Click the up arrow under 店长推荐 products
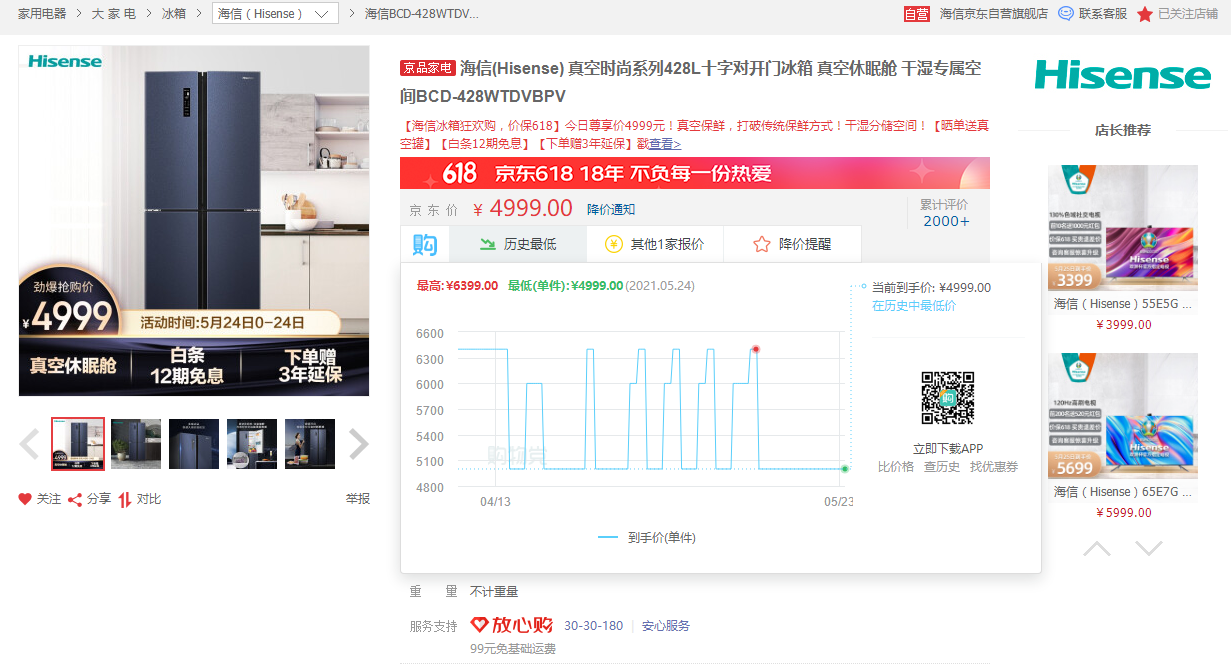The width and height of the screenshot is (1231, 669). click(1097, 548)
